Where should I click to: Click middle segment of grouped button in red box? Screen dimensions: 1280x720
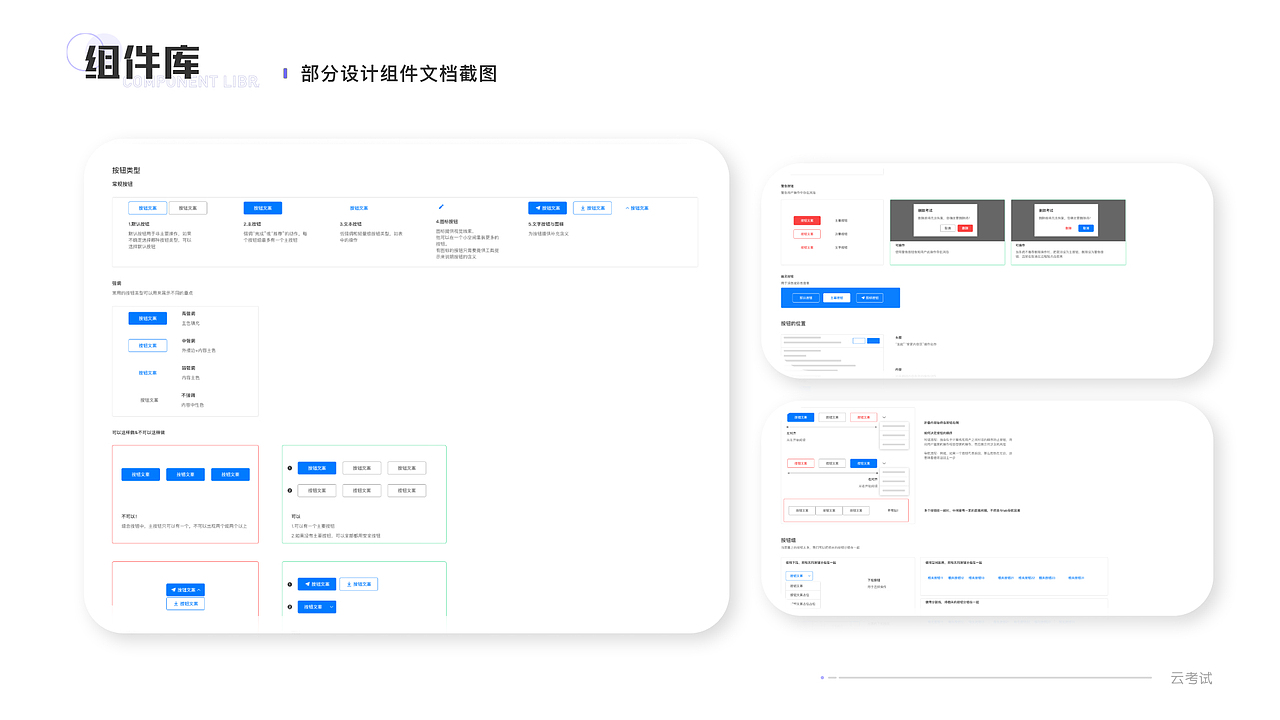pyautogui.click(x=829, y=510)
